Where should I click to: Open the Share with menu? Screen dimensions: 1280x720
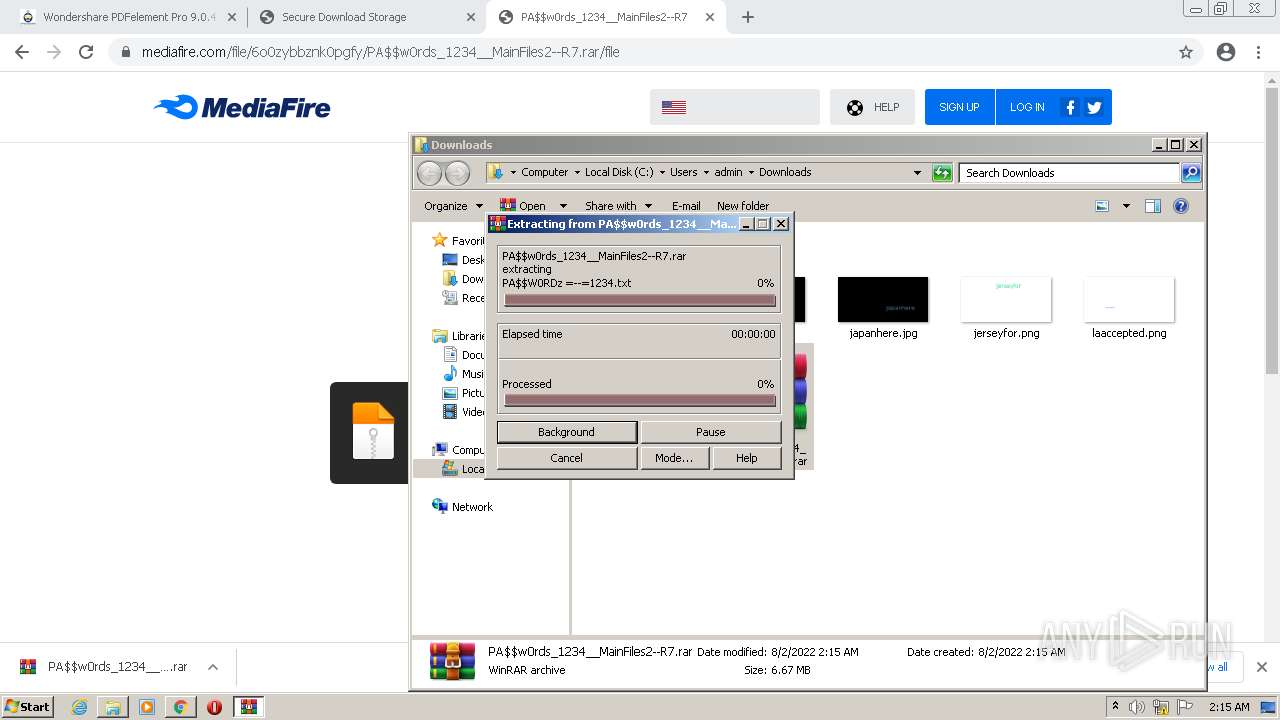coord(618,206)
